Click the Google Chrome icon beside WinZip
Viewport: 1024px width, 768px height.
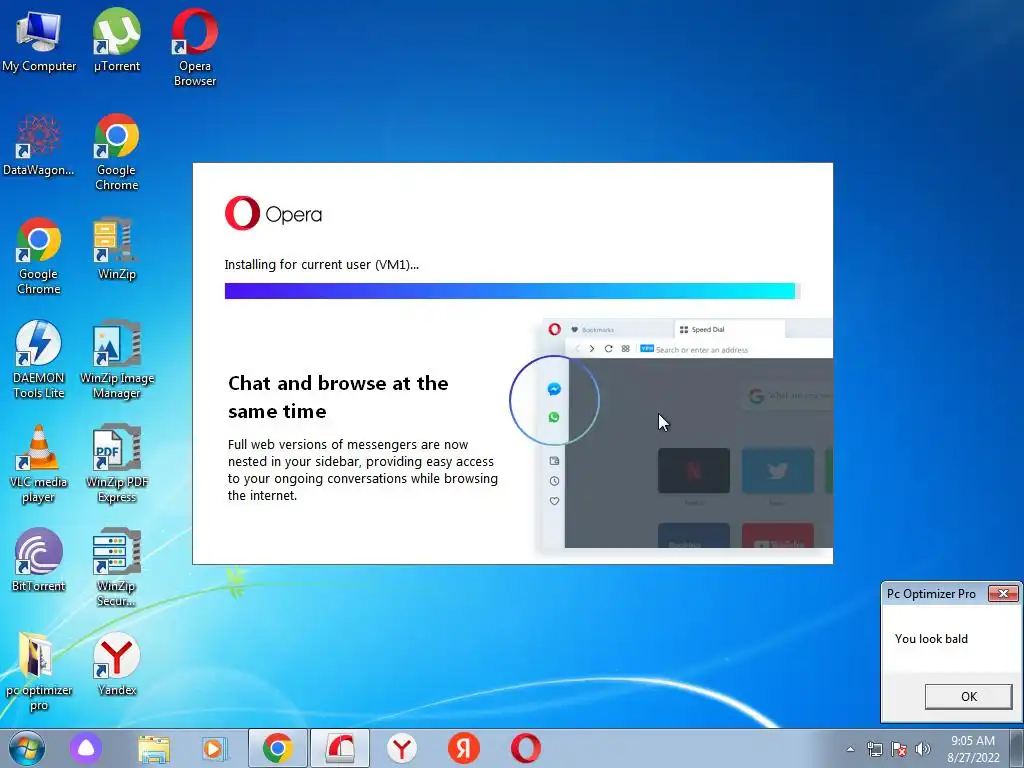39,257
